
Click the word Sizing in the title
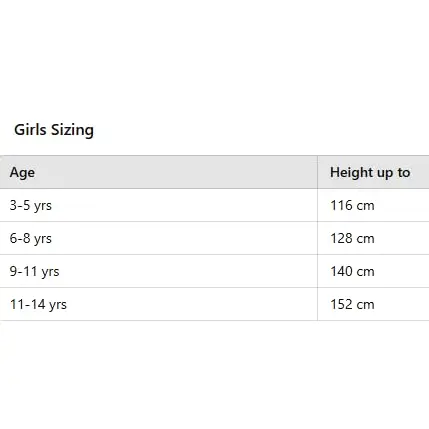click(x=72, y=130)
